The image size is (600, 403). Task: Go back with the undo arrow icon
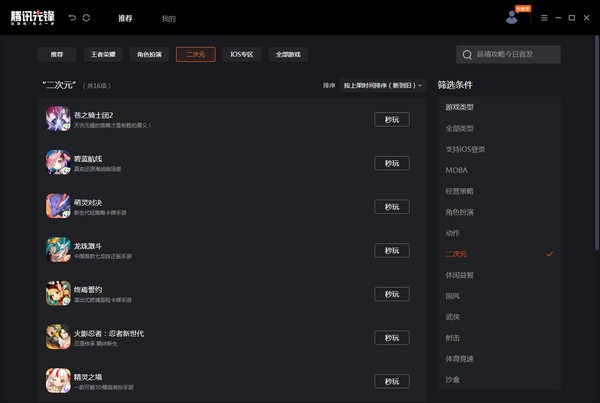[72, 18]
